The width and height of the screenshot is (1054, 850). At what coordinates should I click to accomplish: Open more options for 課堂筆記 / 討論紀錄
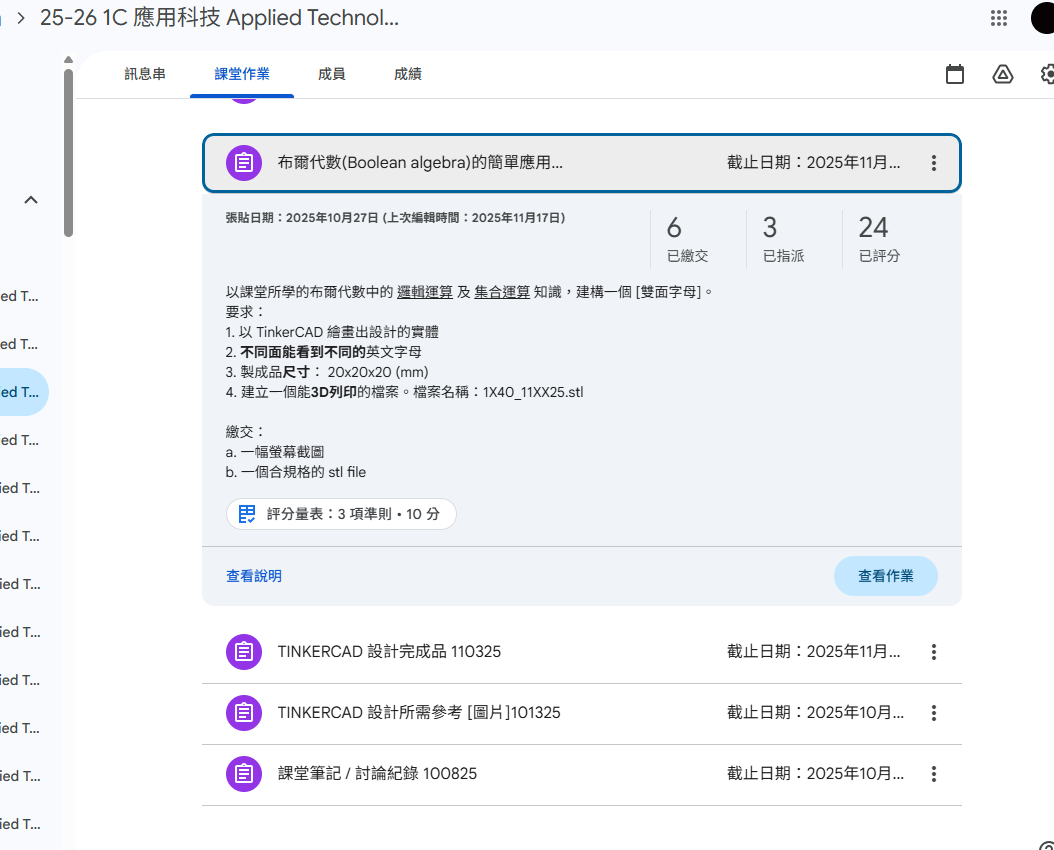click(x=933, y=774)
